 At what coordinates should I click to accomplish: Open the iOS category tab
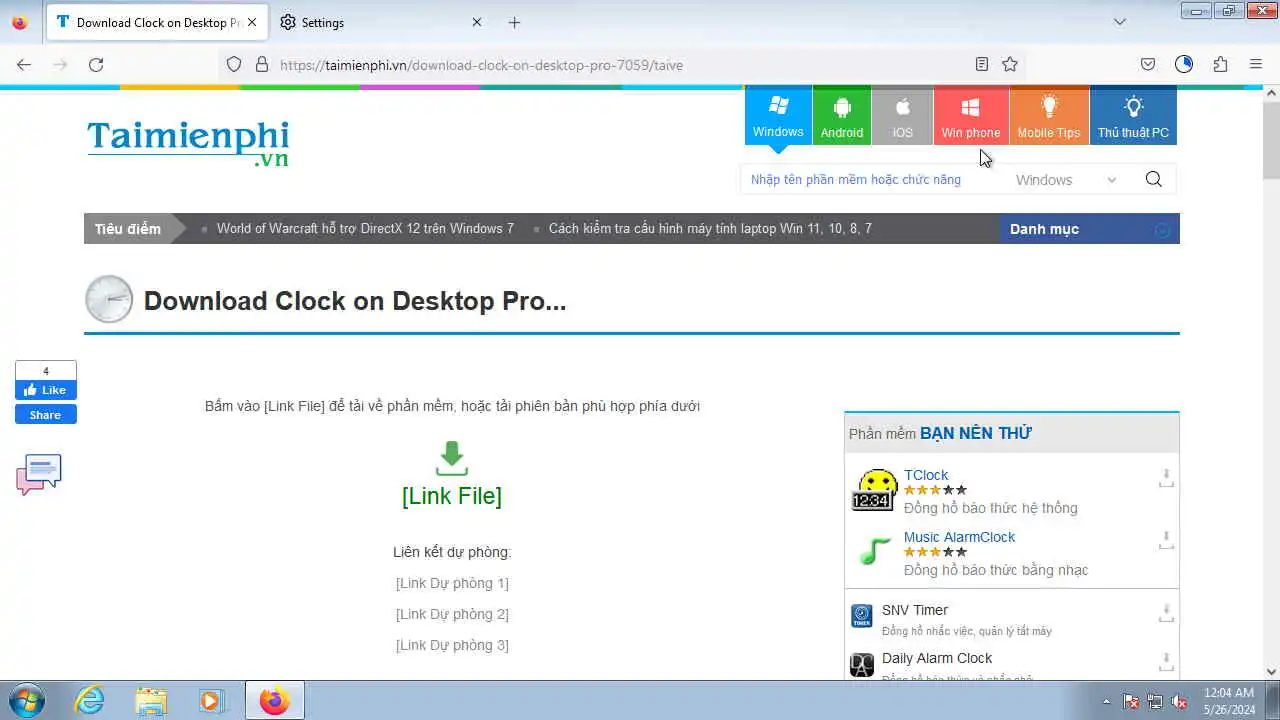pos(902,116)
